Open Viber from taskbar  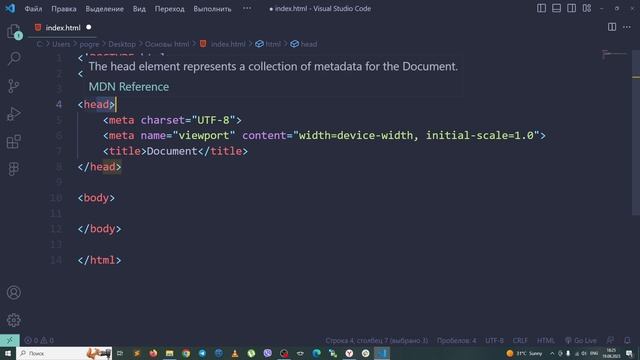click(267, 353)
